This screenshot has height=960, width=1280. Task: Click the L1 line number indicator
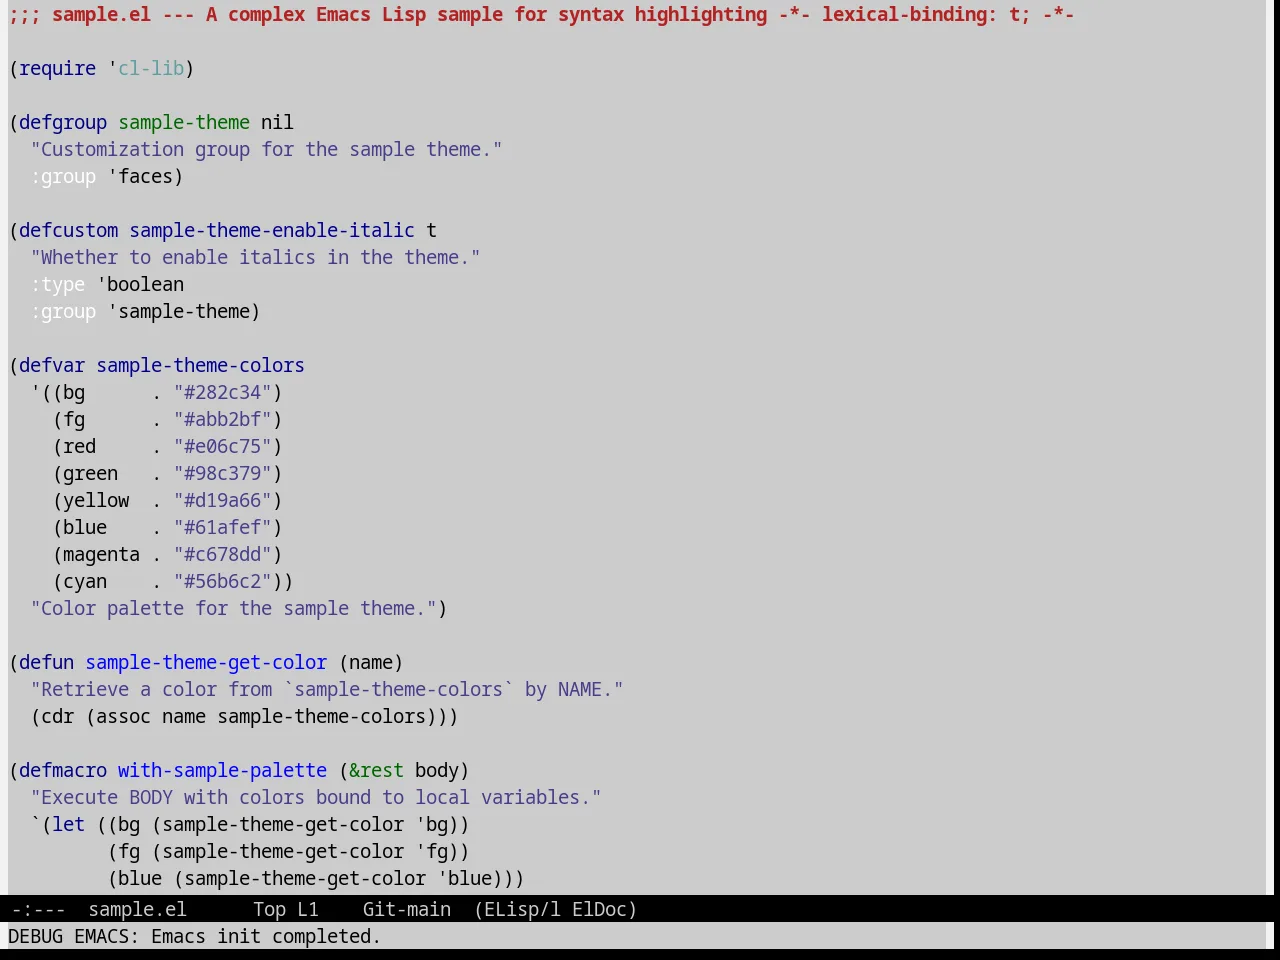click(308, 909)
